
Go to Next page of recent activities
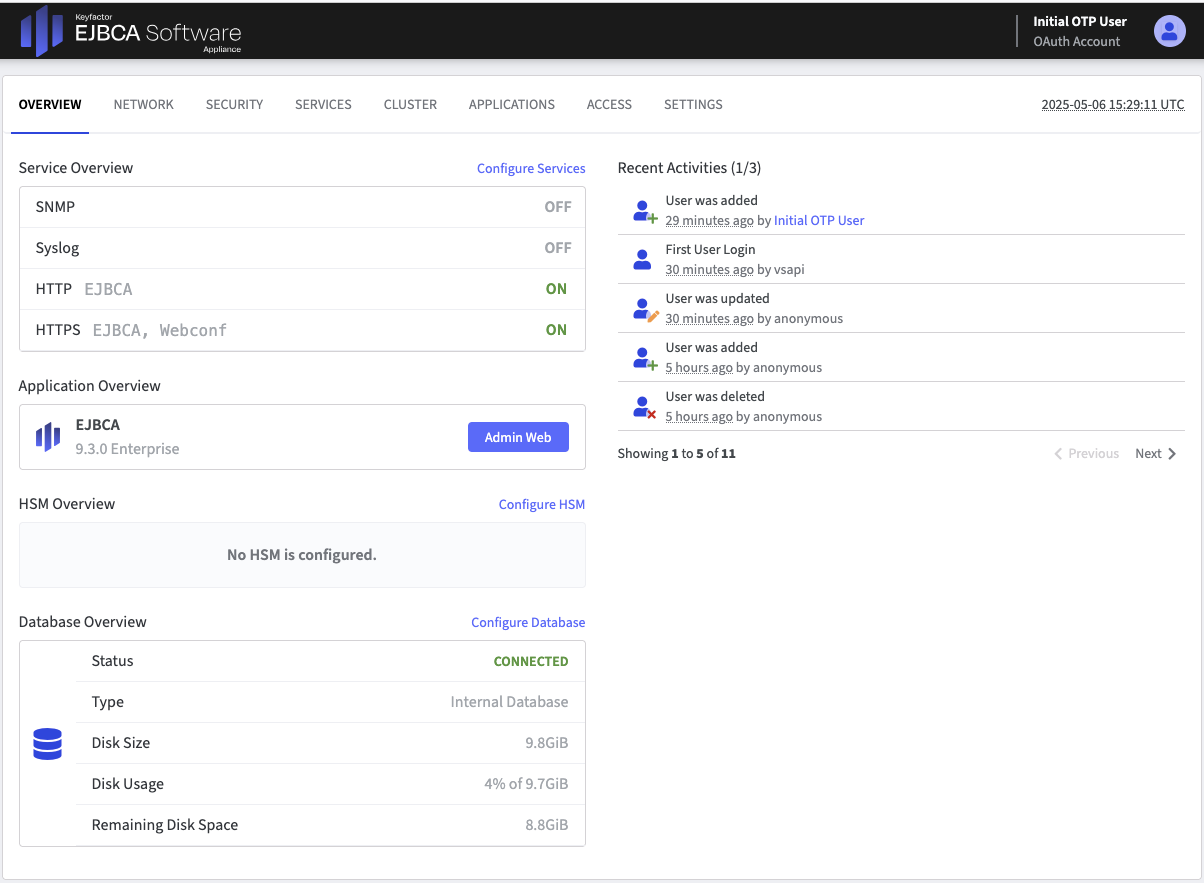[x=1156, y=454]
